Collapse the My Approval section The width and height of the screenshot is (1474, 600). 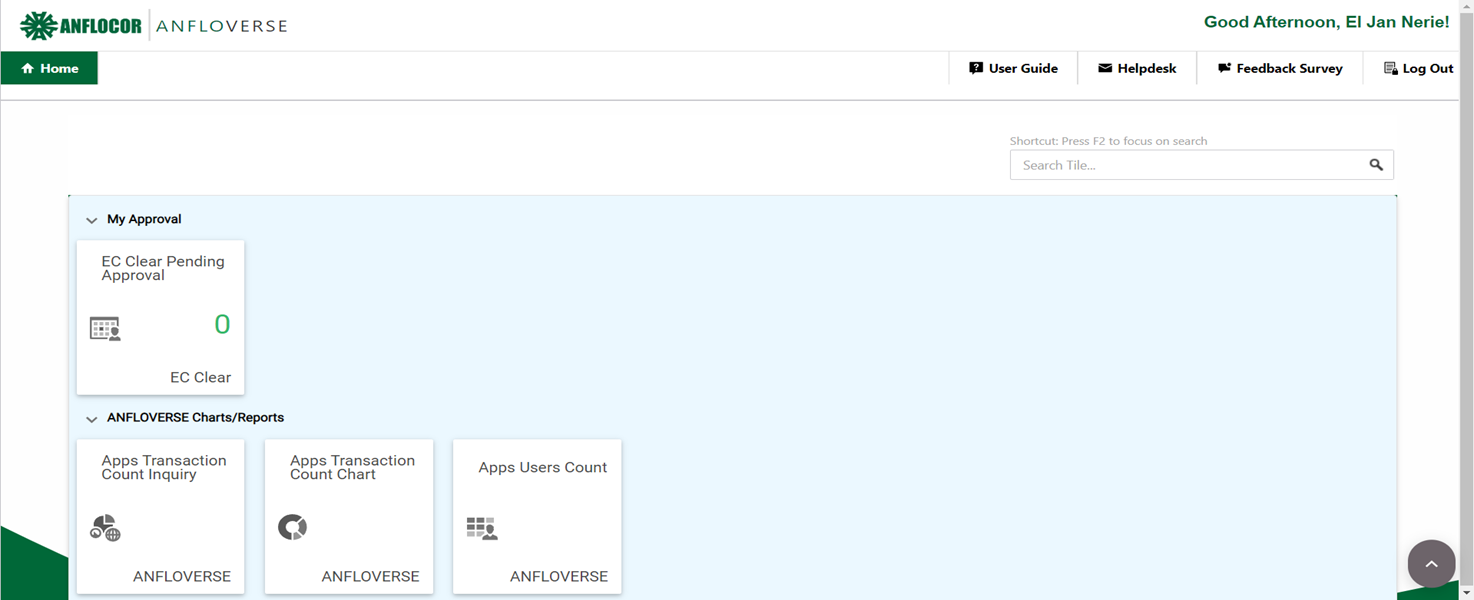[x=92, y=220]
